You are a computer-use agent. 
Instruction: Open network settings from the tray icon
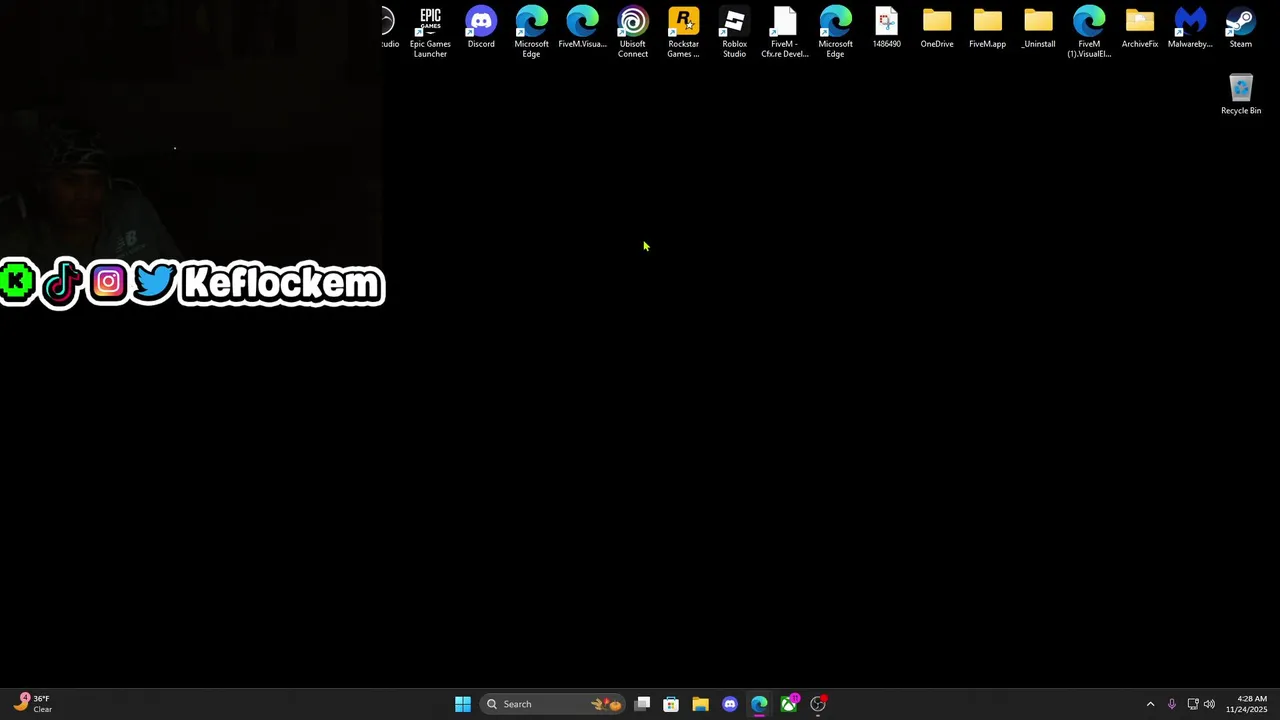pyautogui.click(x=1193, y=704)
